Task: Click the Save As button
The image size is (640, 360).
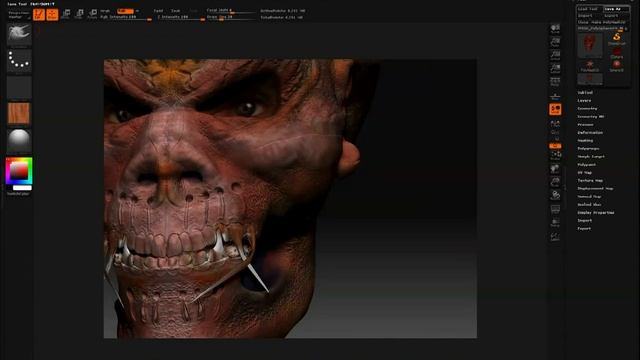Action: coord(616,9)
